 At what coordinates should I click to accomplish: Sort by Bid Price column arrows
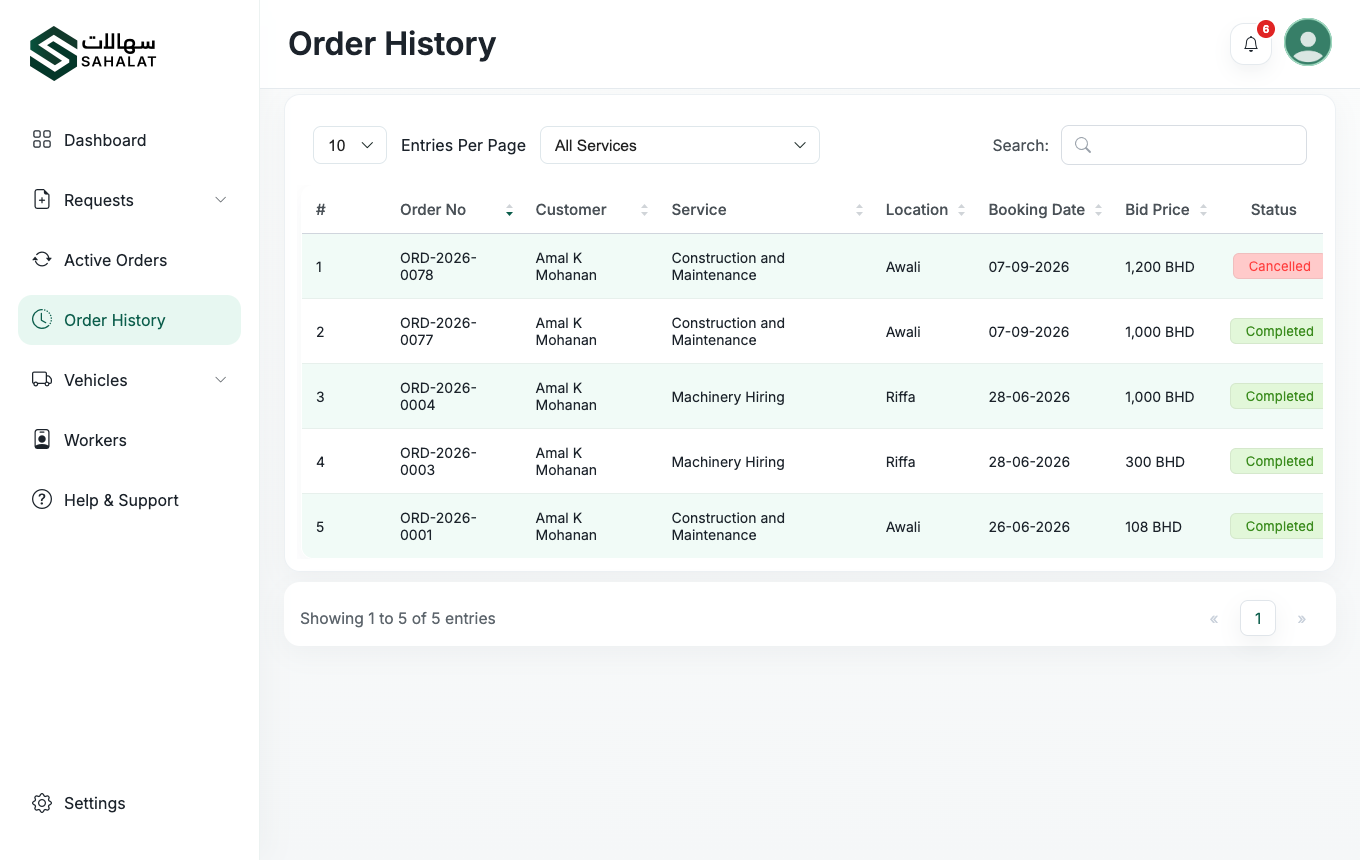click(1204, 210)
